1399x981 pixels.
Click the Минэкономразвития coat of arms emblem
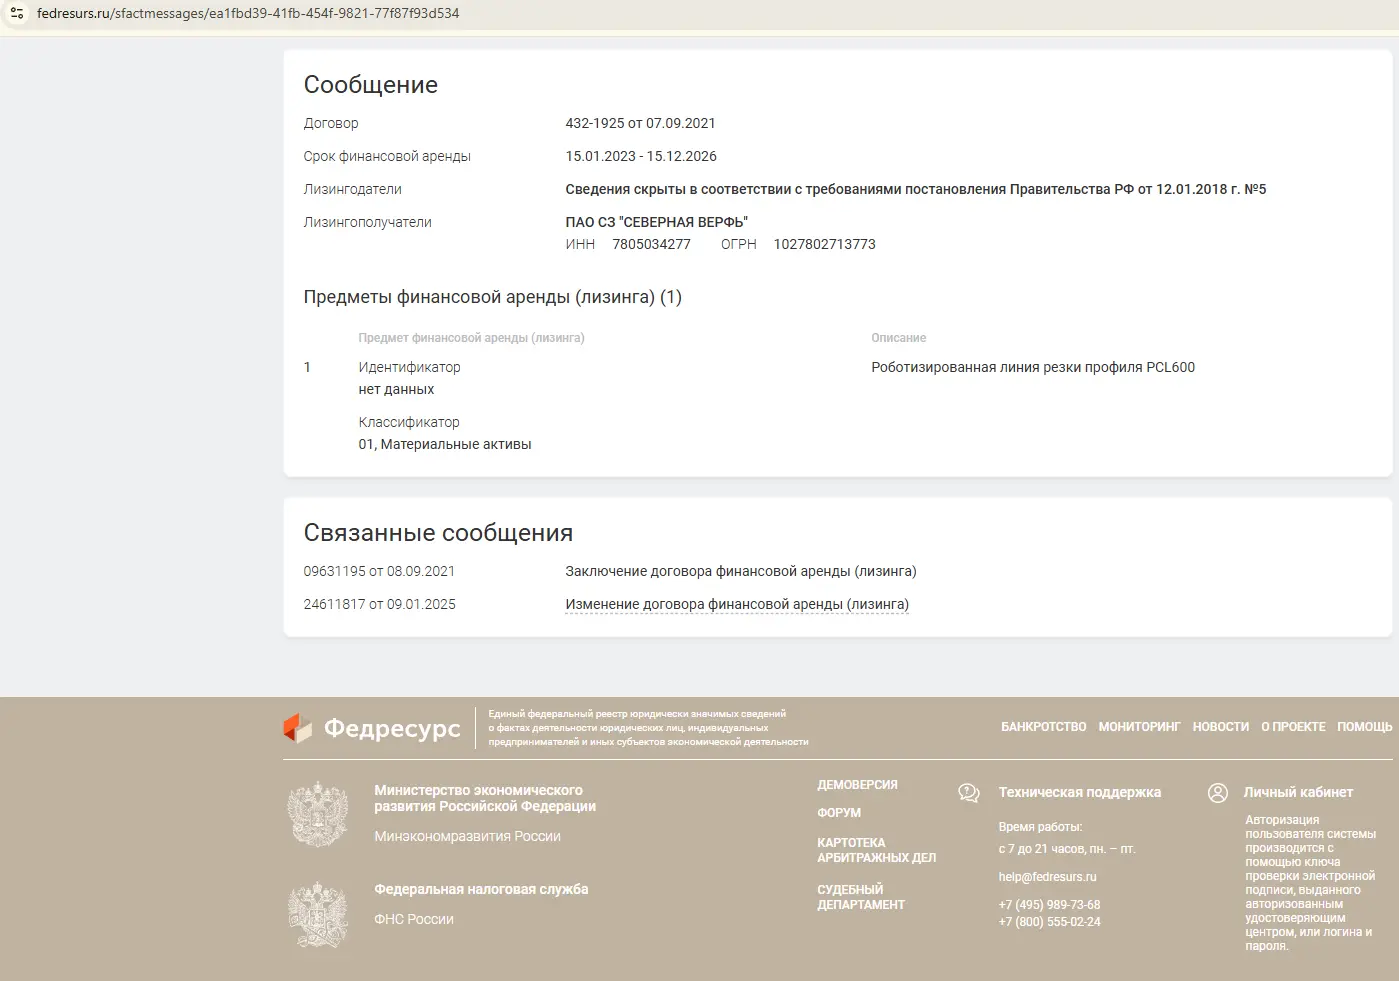(318, 814)
